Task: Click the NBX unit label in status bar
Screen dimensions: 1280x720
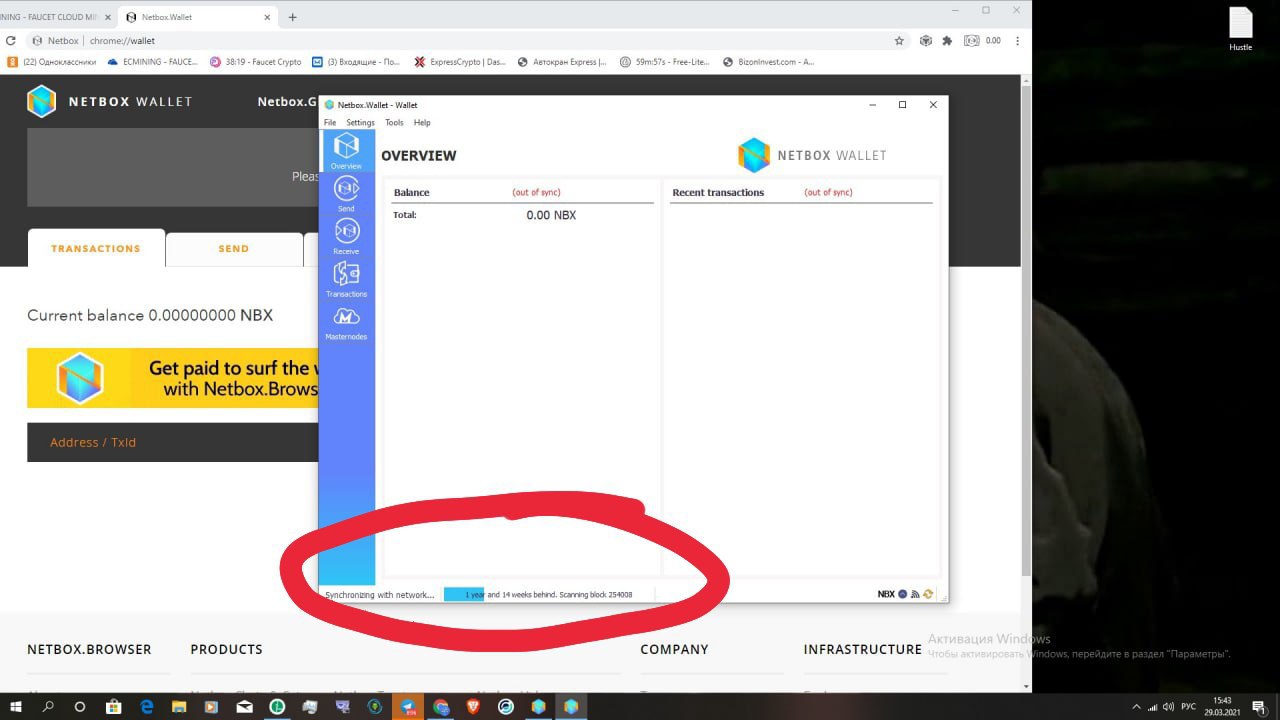Action: [x=886, y=594]
